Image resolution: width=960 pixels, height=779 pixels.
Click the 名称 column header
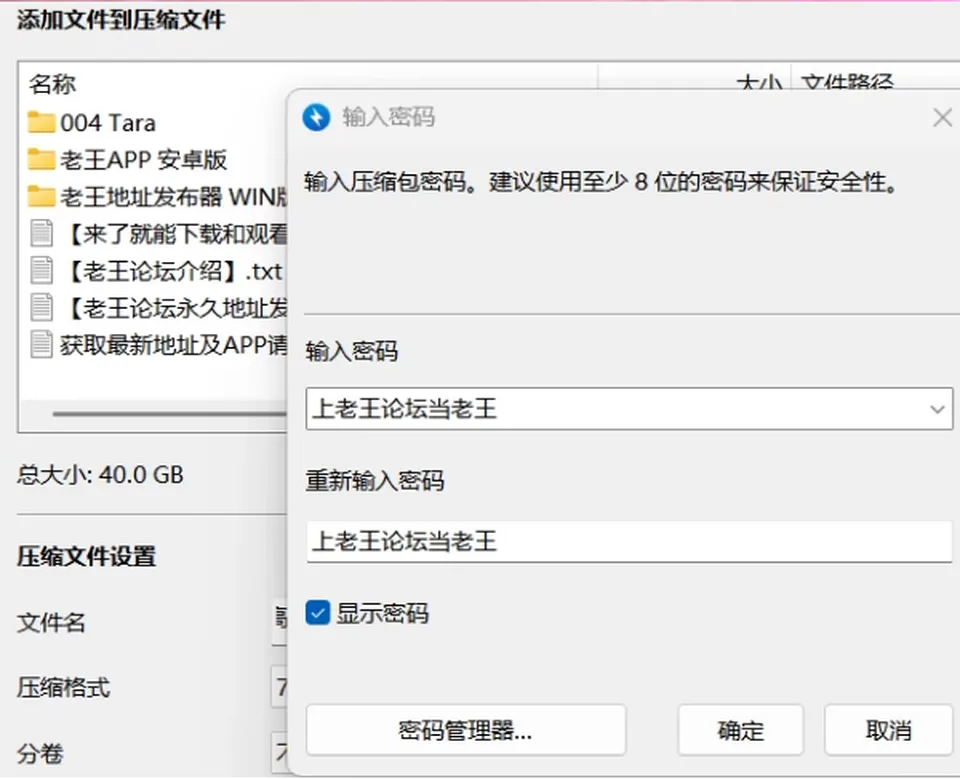(53, 84)
